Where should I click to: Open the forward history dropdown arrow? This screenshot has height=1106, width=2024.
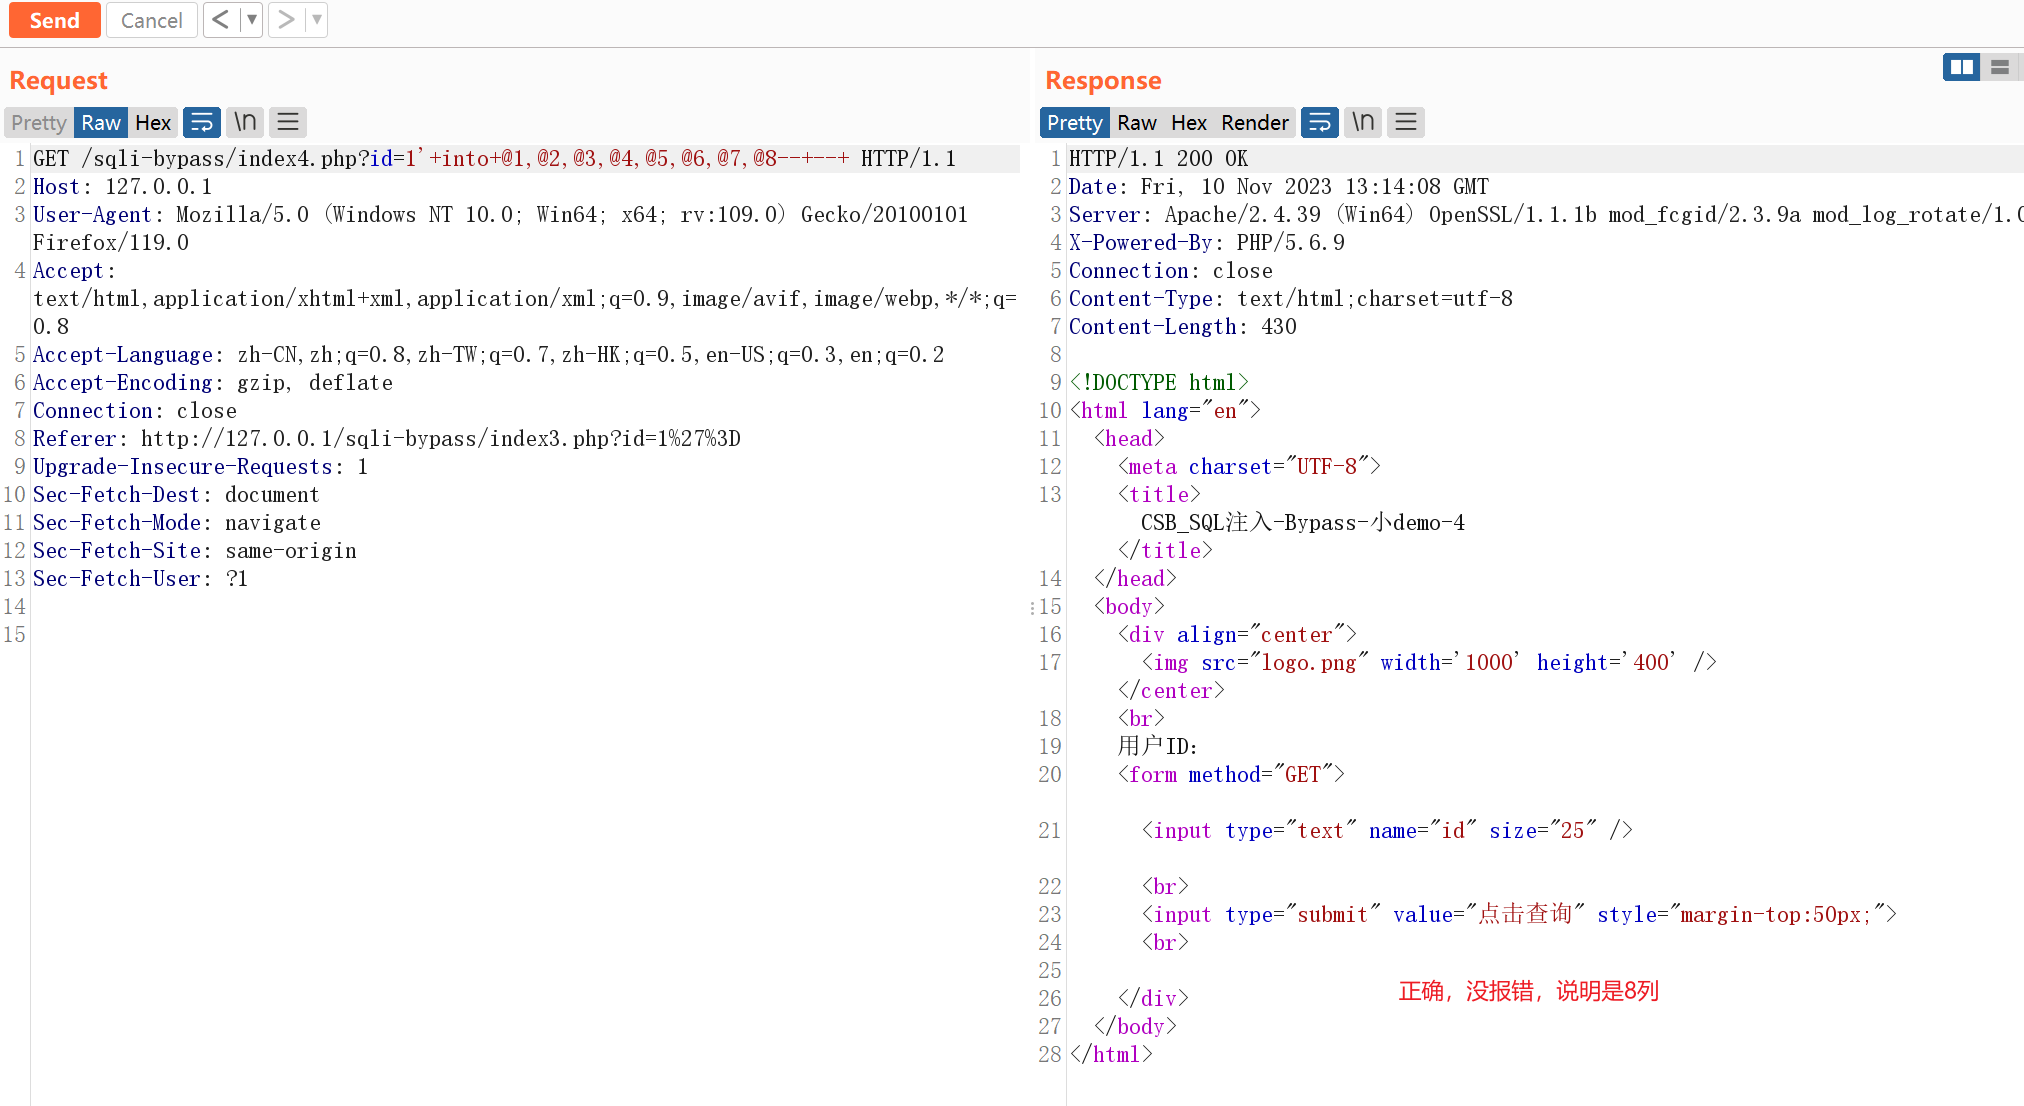(316, 20)
